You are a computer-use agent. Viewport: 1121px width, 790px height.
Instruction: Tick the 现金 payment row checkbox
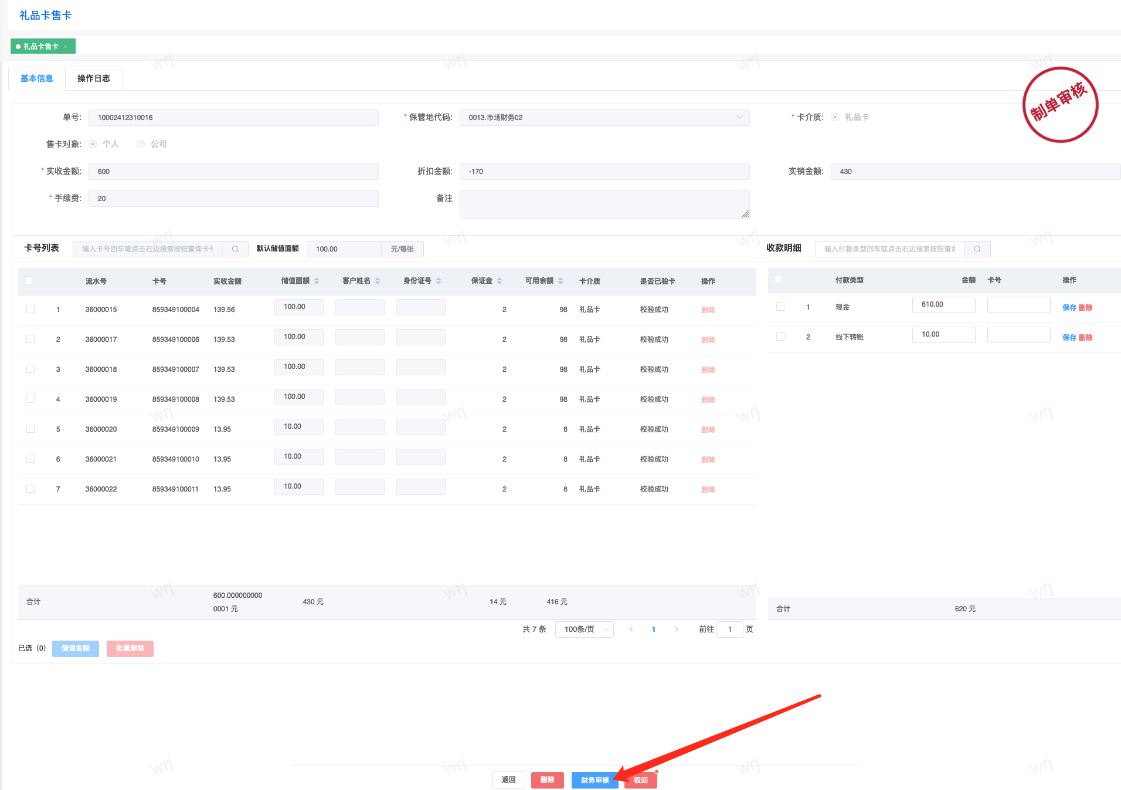pyautogui.click(x=780, y=306)
